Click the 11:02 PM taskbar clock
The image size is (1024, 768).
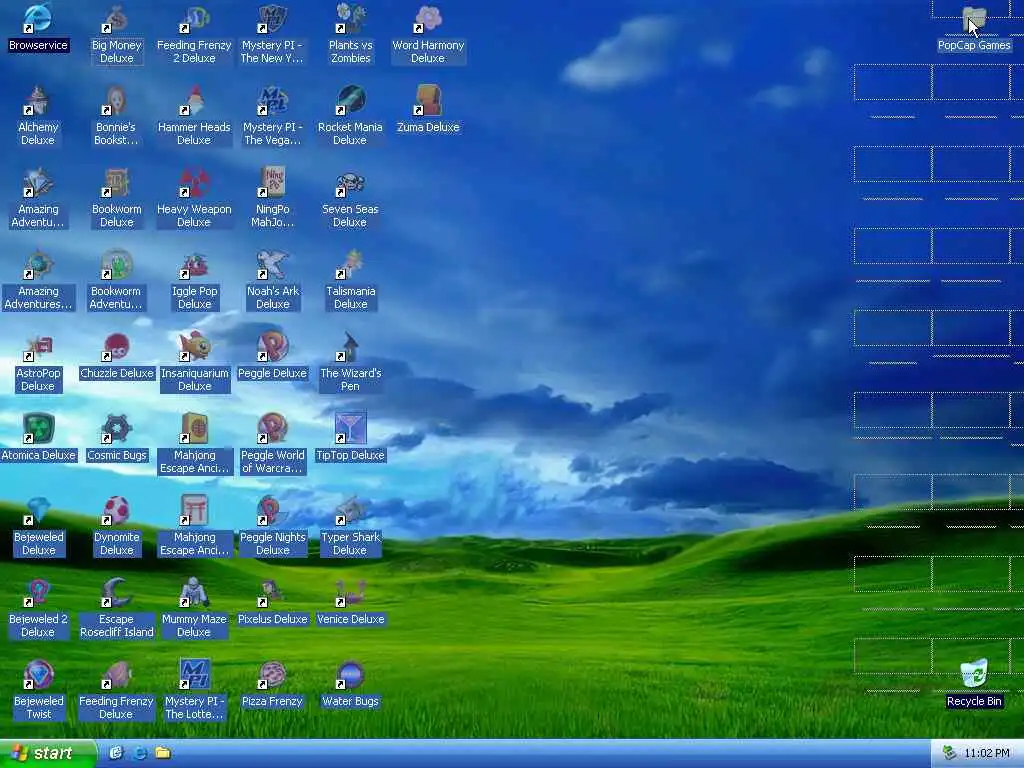click(987, 753)
